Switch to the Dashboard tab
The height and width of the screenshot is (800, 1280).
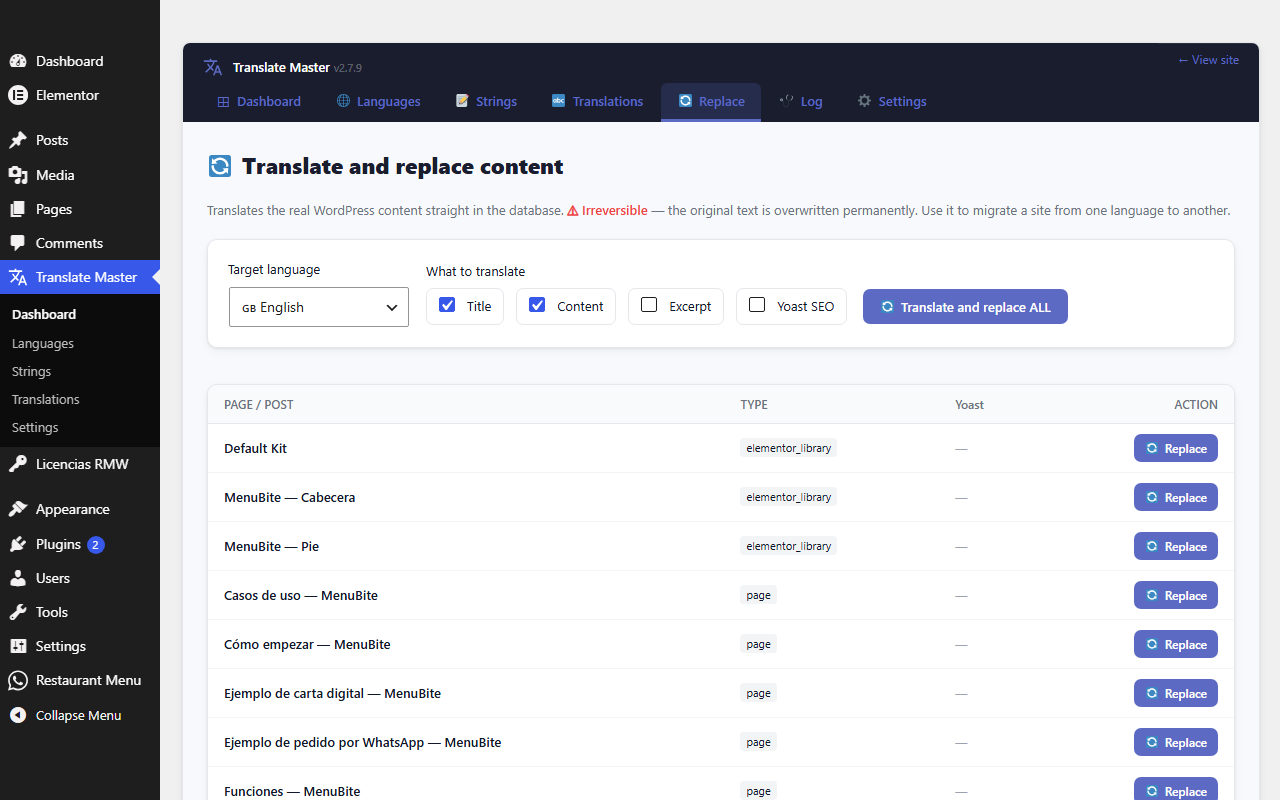click(259, 101)
